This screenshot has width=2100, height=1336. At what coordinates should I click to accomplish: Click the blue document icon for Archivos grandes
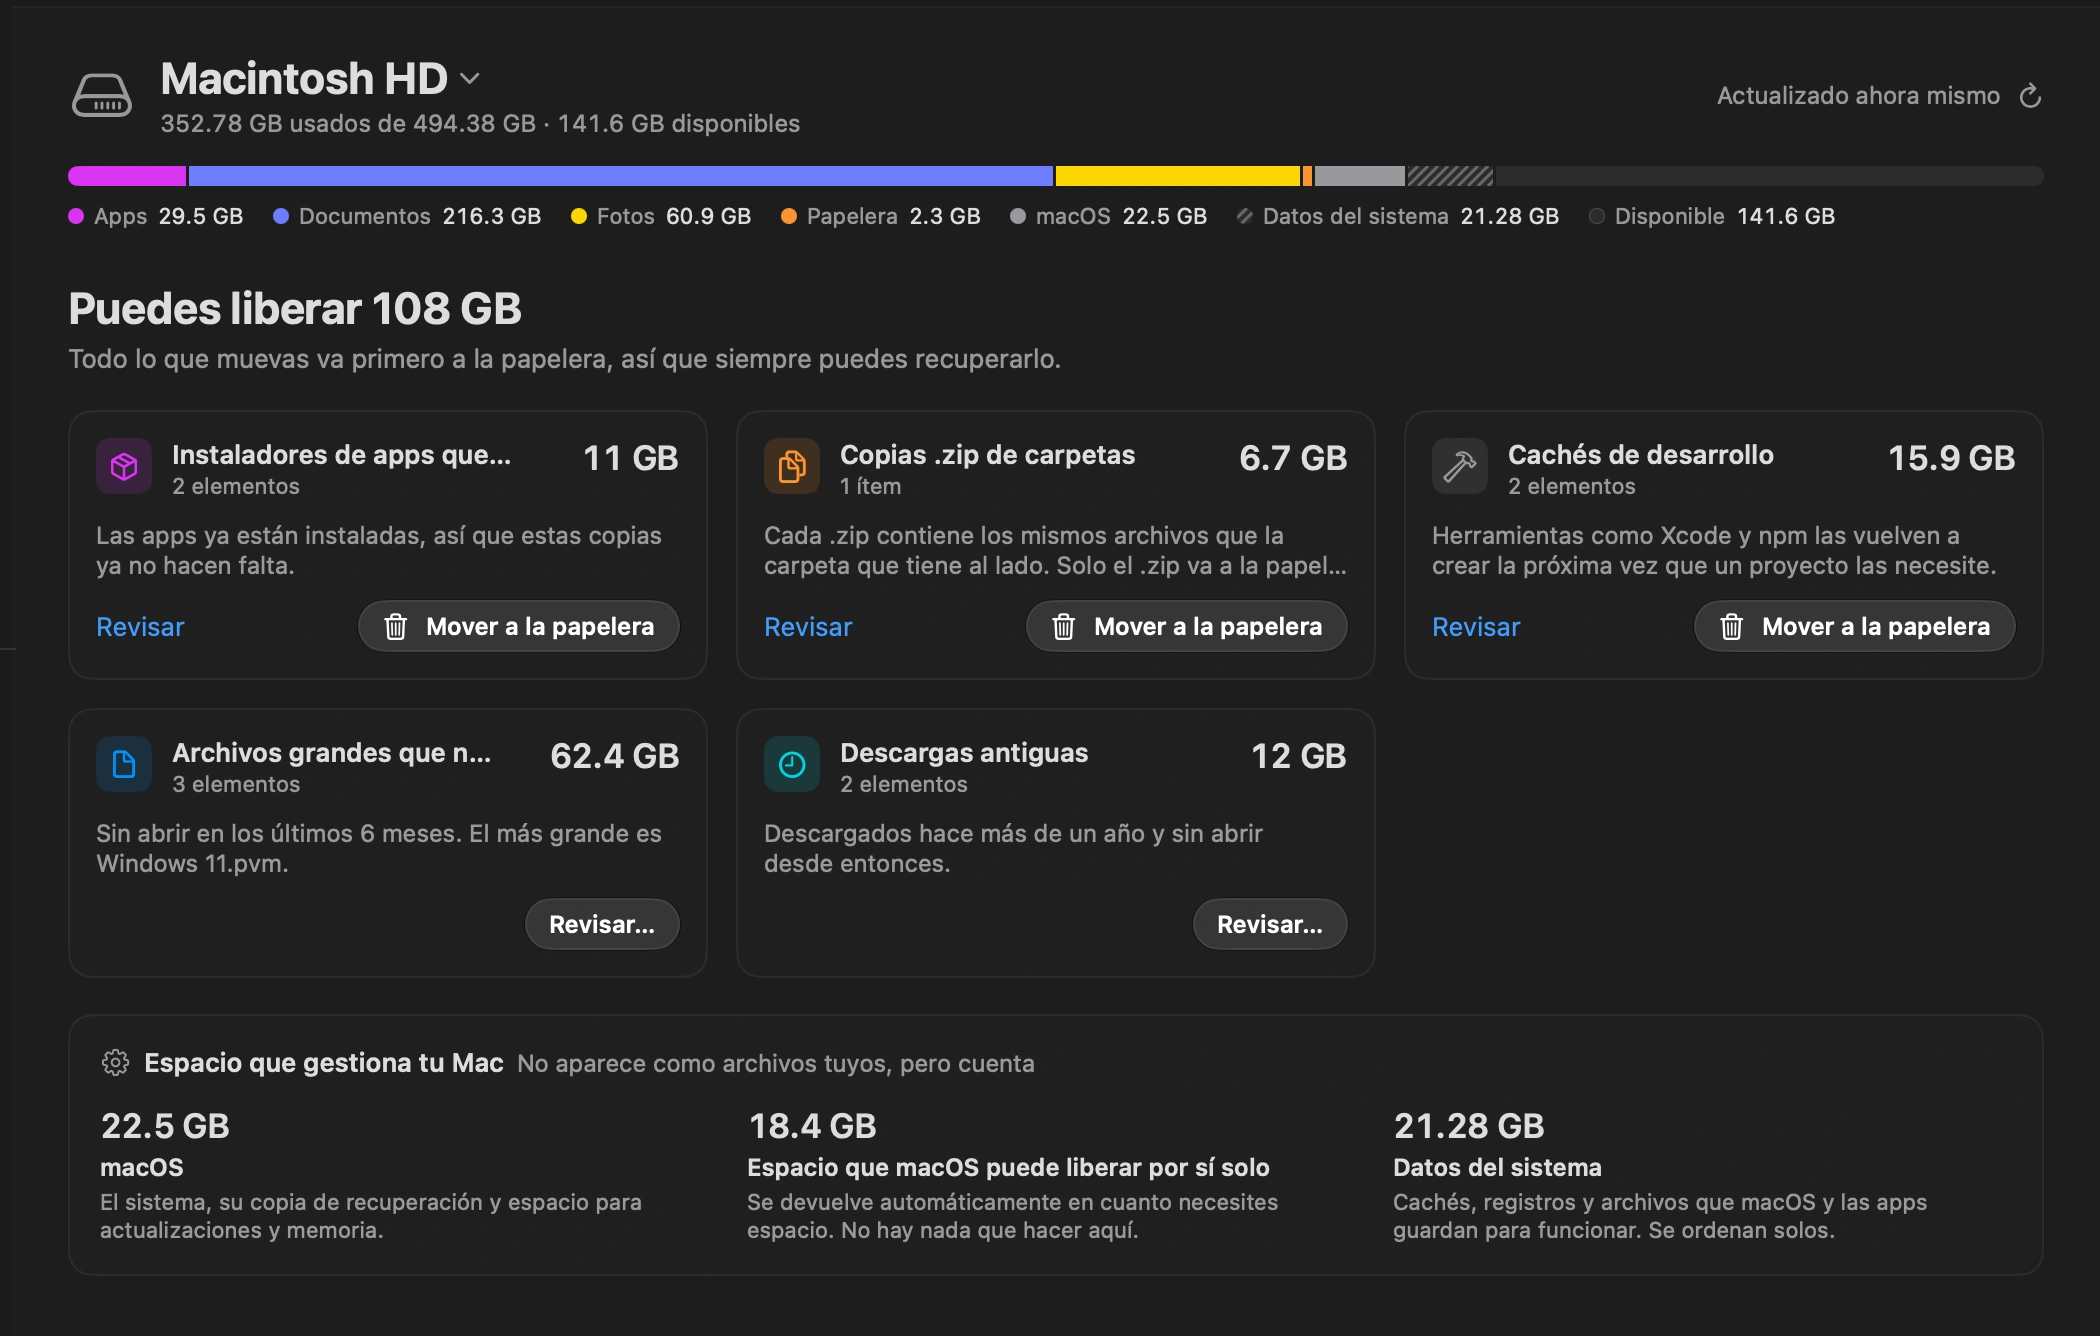[124, 764]
